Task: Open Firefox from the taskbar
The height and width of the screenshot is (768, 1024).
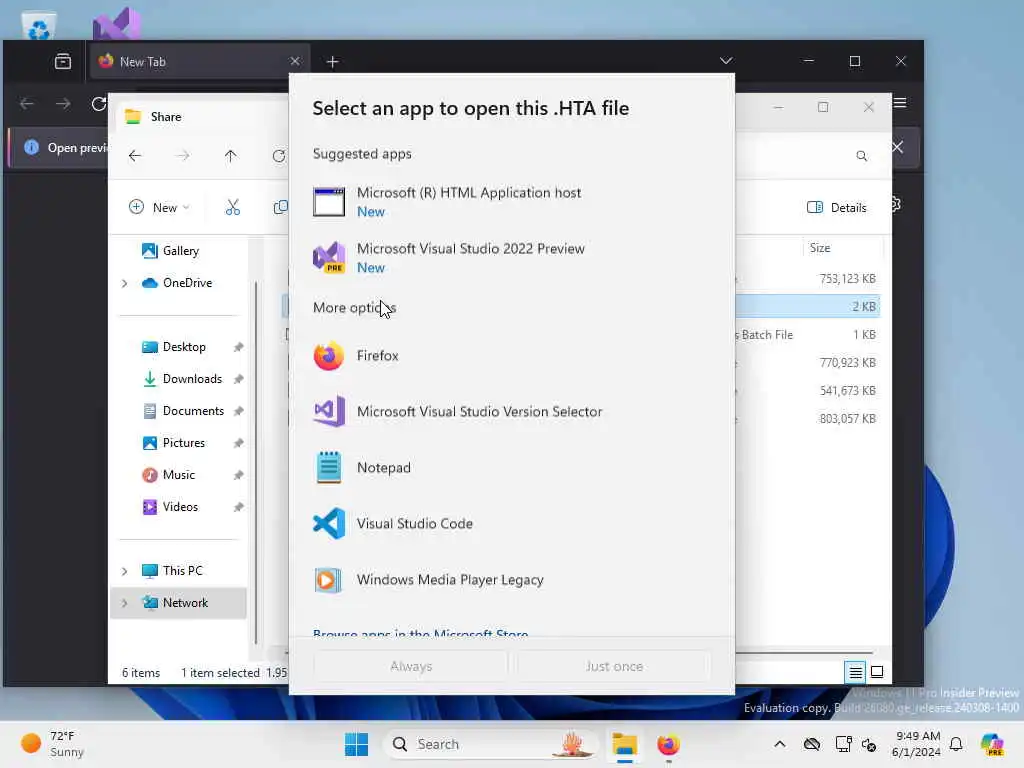Action: [x=669, y=744]
